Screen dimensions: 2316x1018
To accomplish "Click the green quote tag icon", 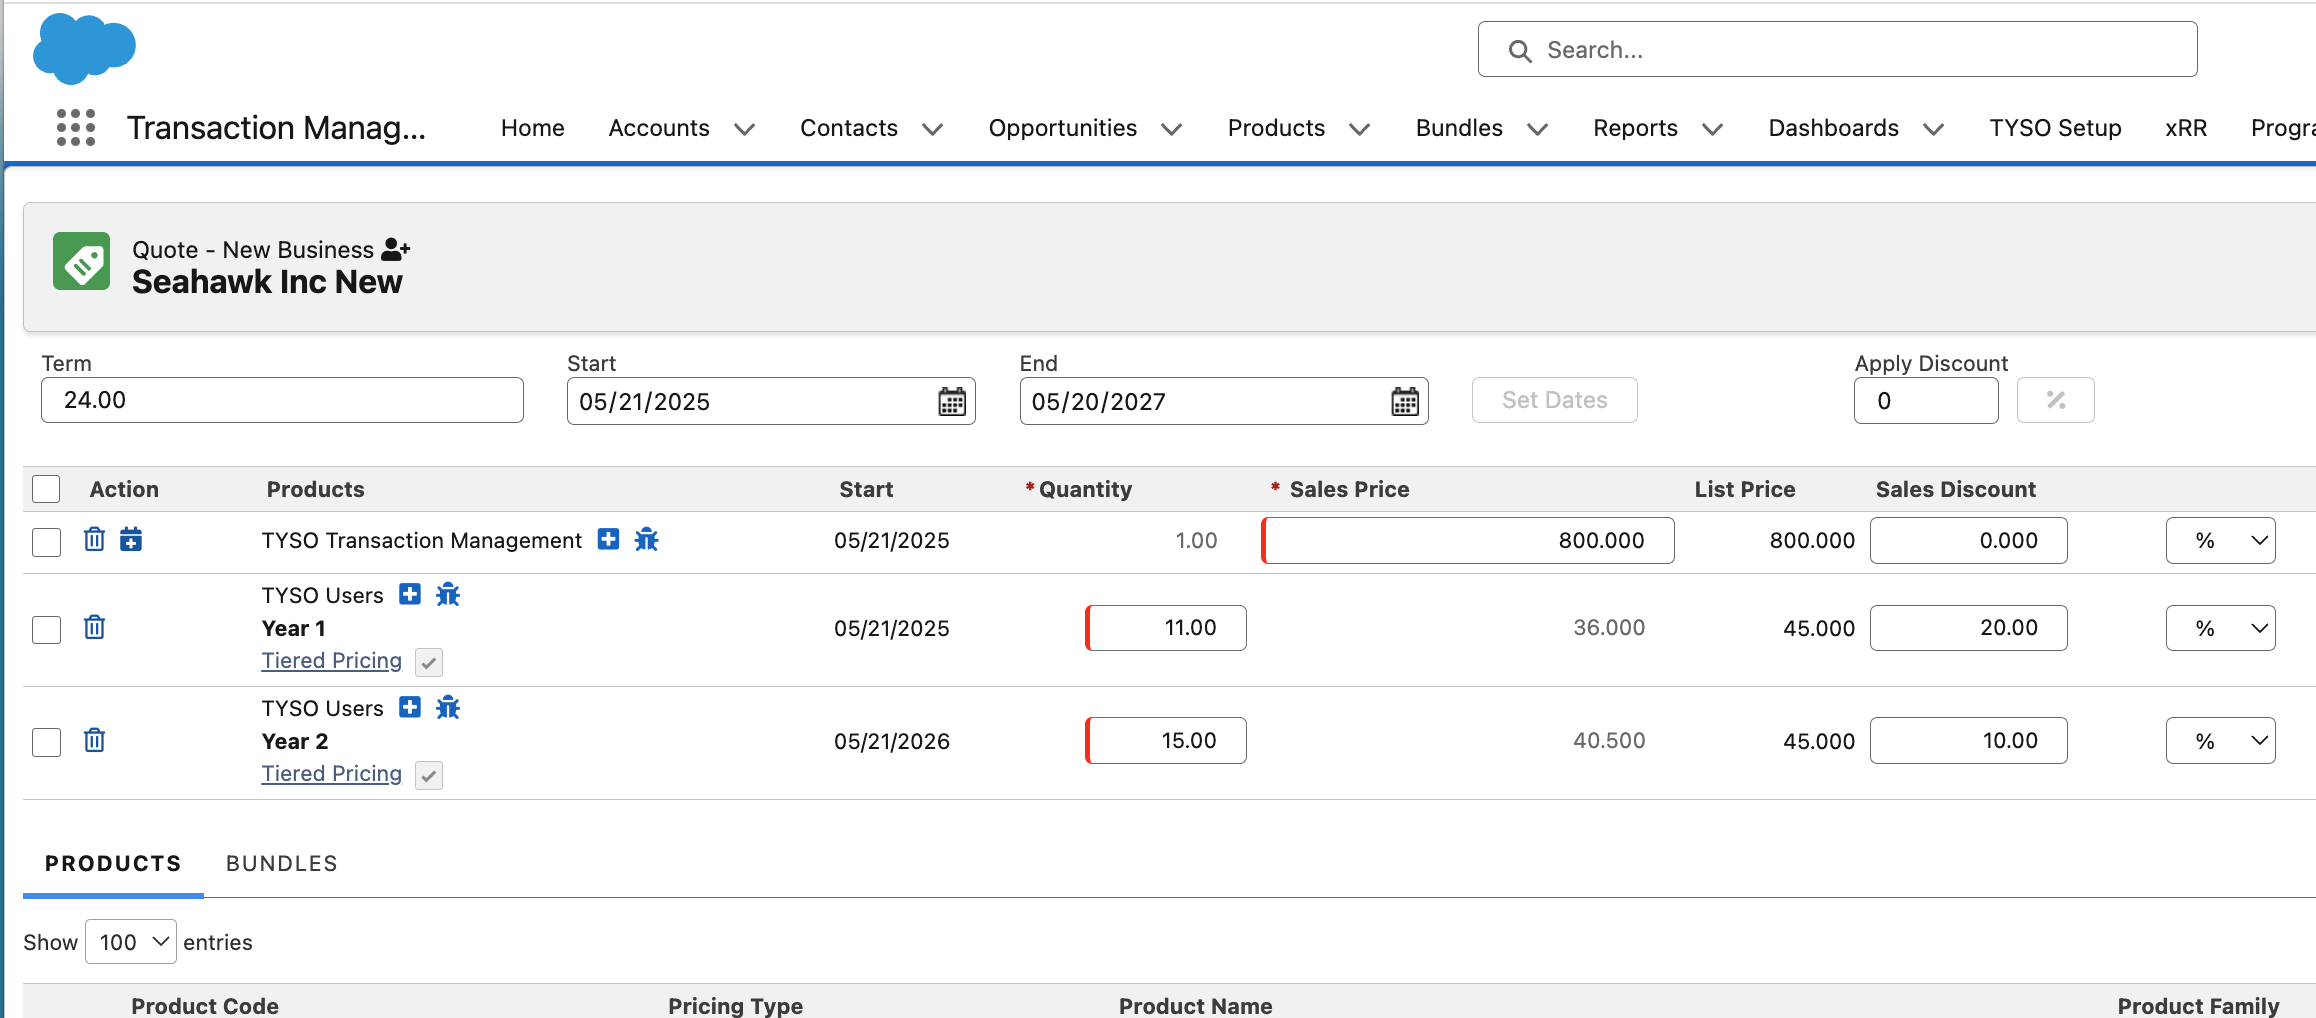I will (82, 262).
